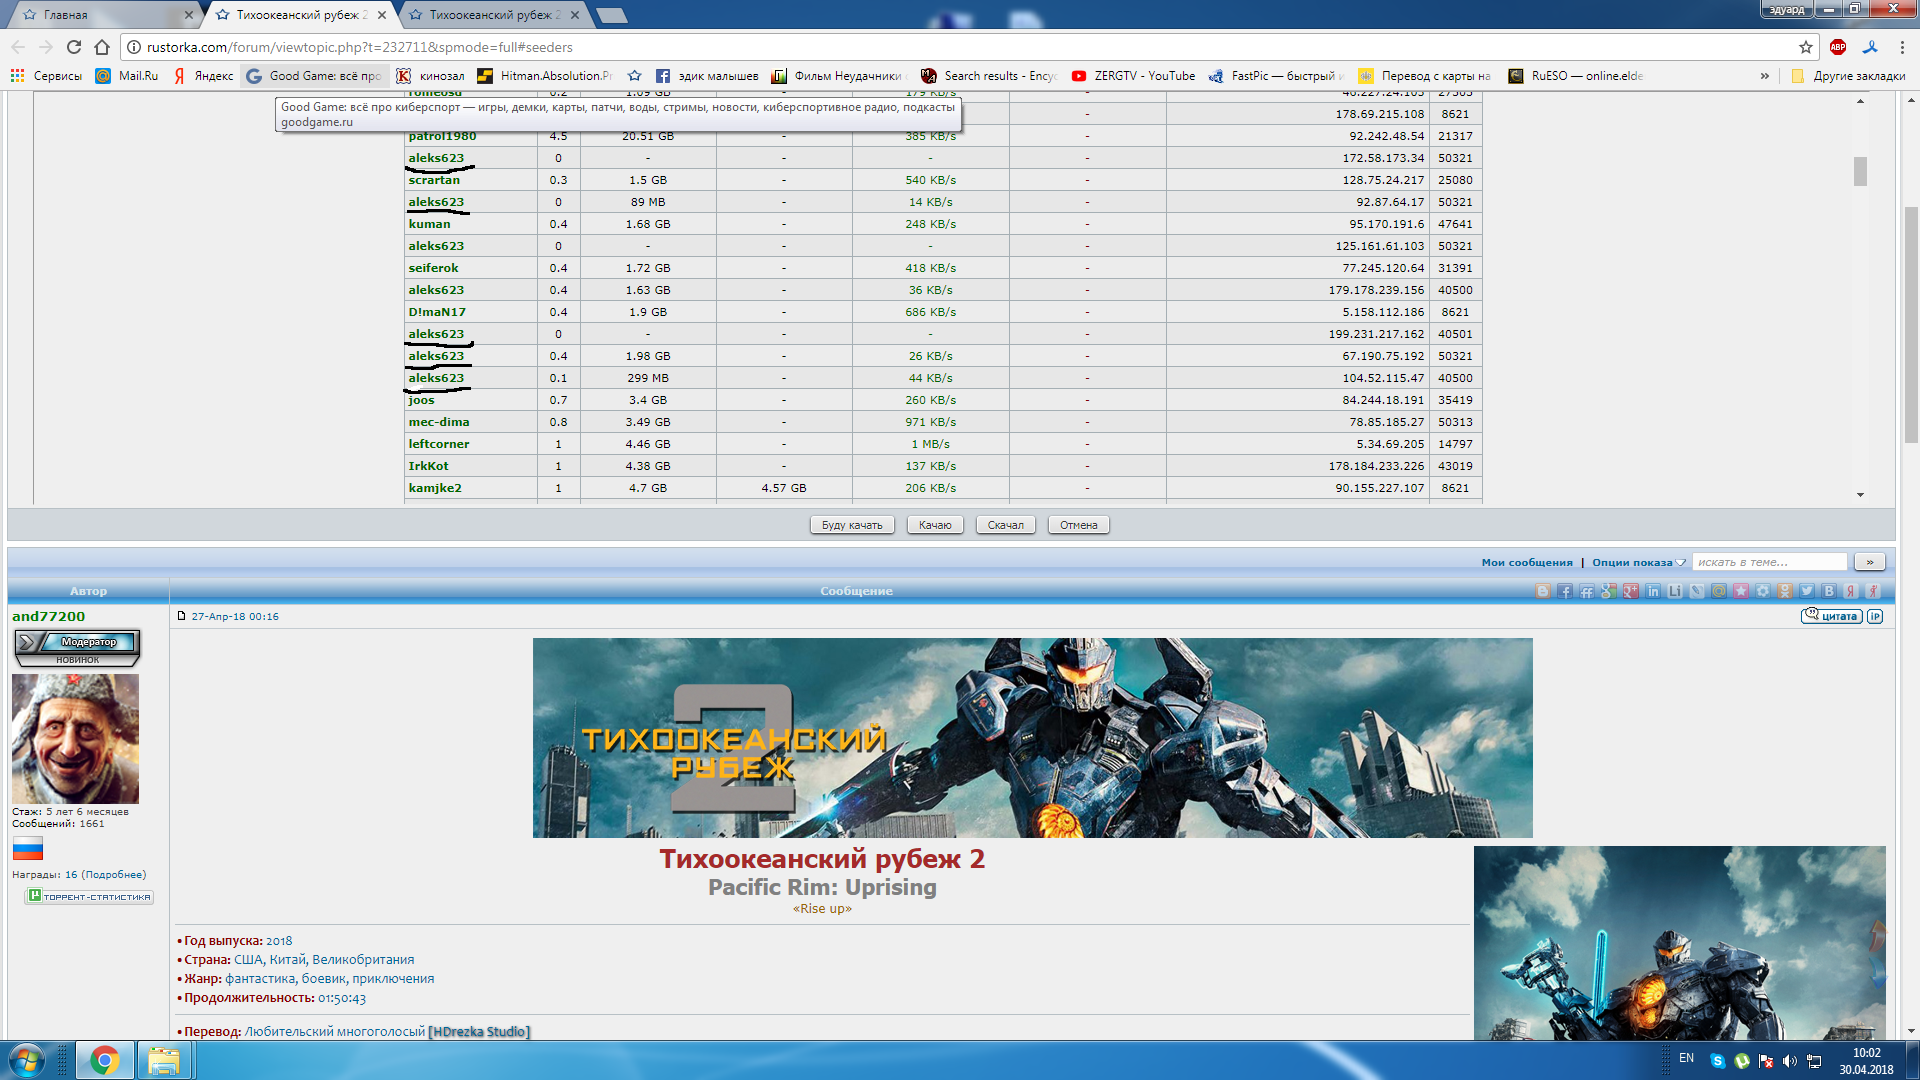Open the HDrezka Studio link

(x=479, y=1031)
